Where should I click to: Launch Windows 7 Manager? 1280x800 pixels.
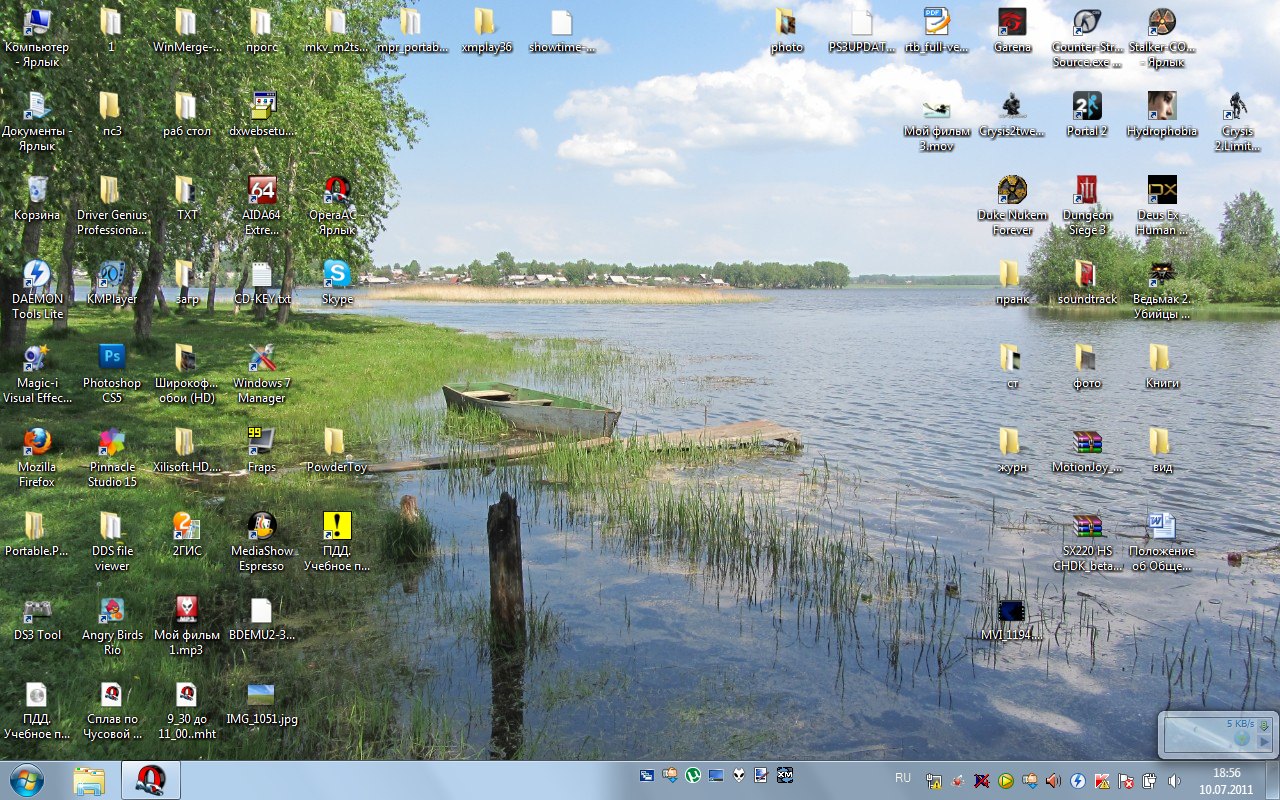click(x=262, y=374)
